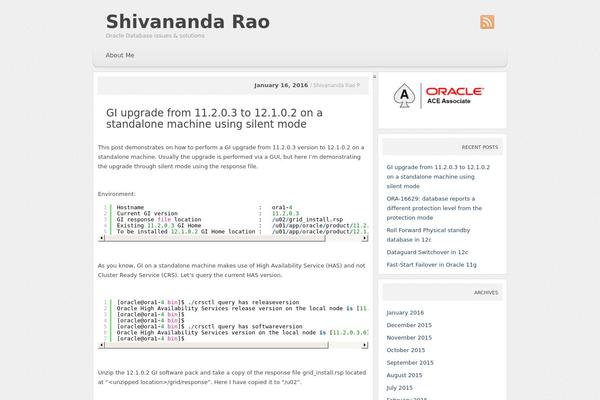This screenshot has width=600, height=400.
Task: Open recent post ORA-16629 protection level
Action: click(x=434, y=208)
